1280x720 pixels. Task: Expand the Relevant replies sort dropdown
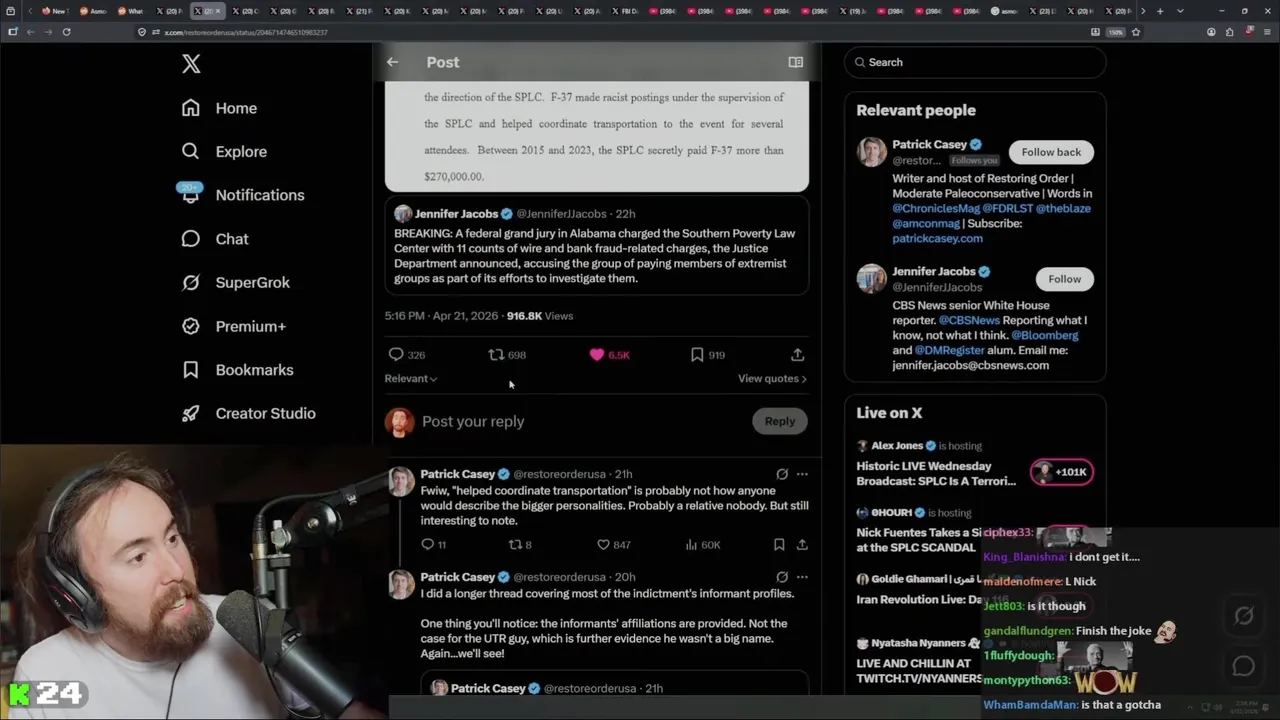click(x=411, y=379)
